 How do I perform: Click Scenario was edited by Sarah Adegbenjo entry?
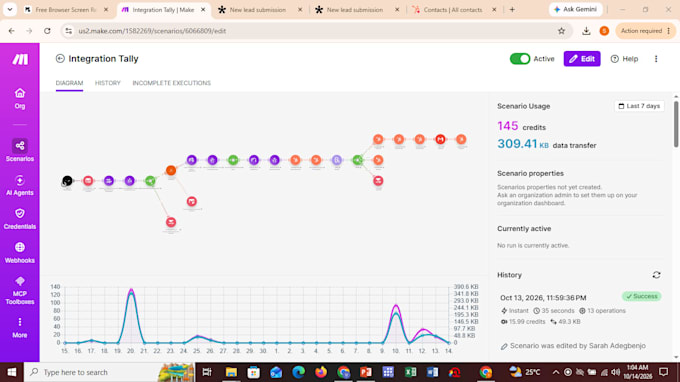click(573, 346)
